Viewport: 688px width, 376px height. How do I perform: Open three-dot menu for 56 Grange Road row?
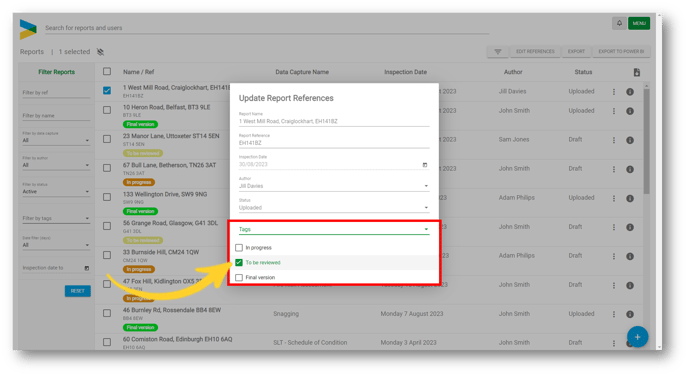(614, 227)
